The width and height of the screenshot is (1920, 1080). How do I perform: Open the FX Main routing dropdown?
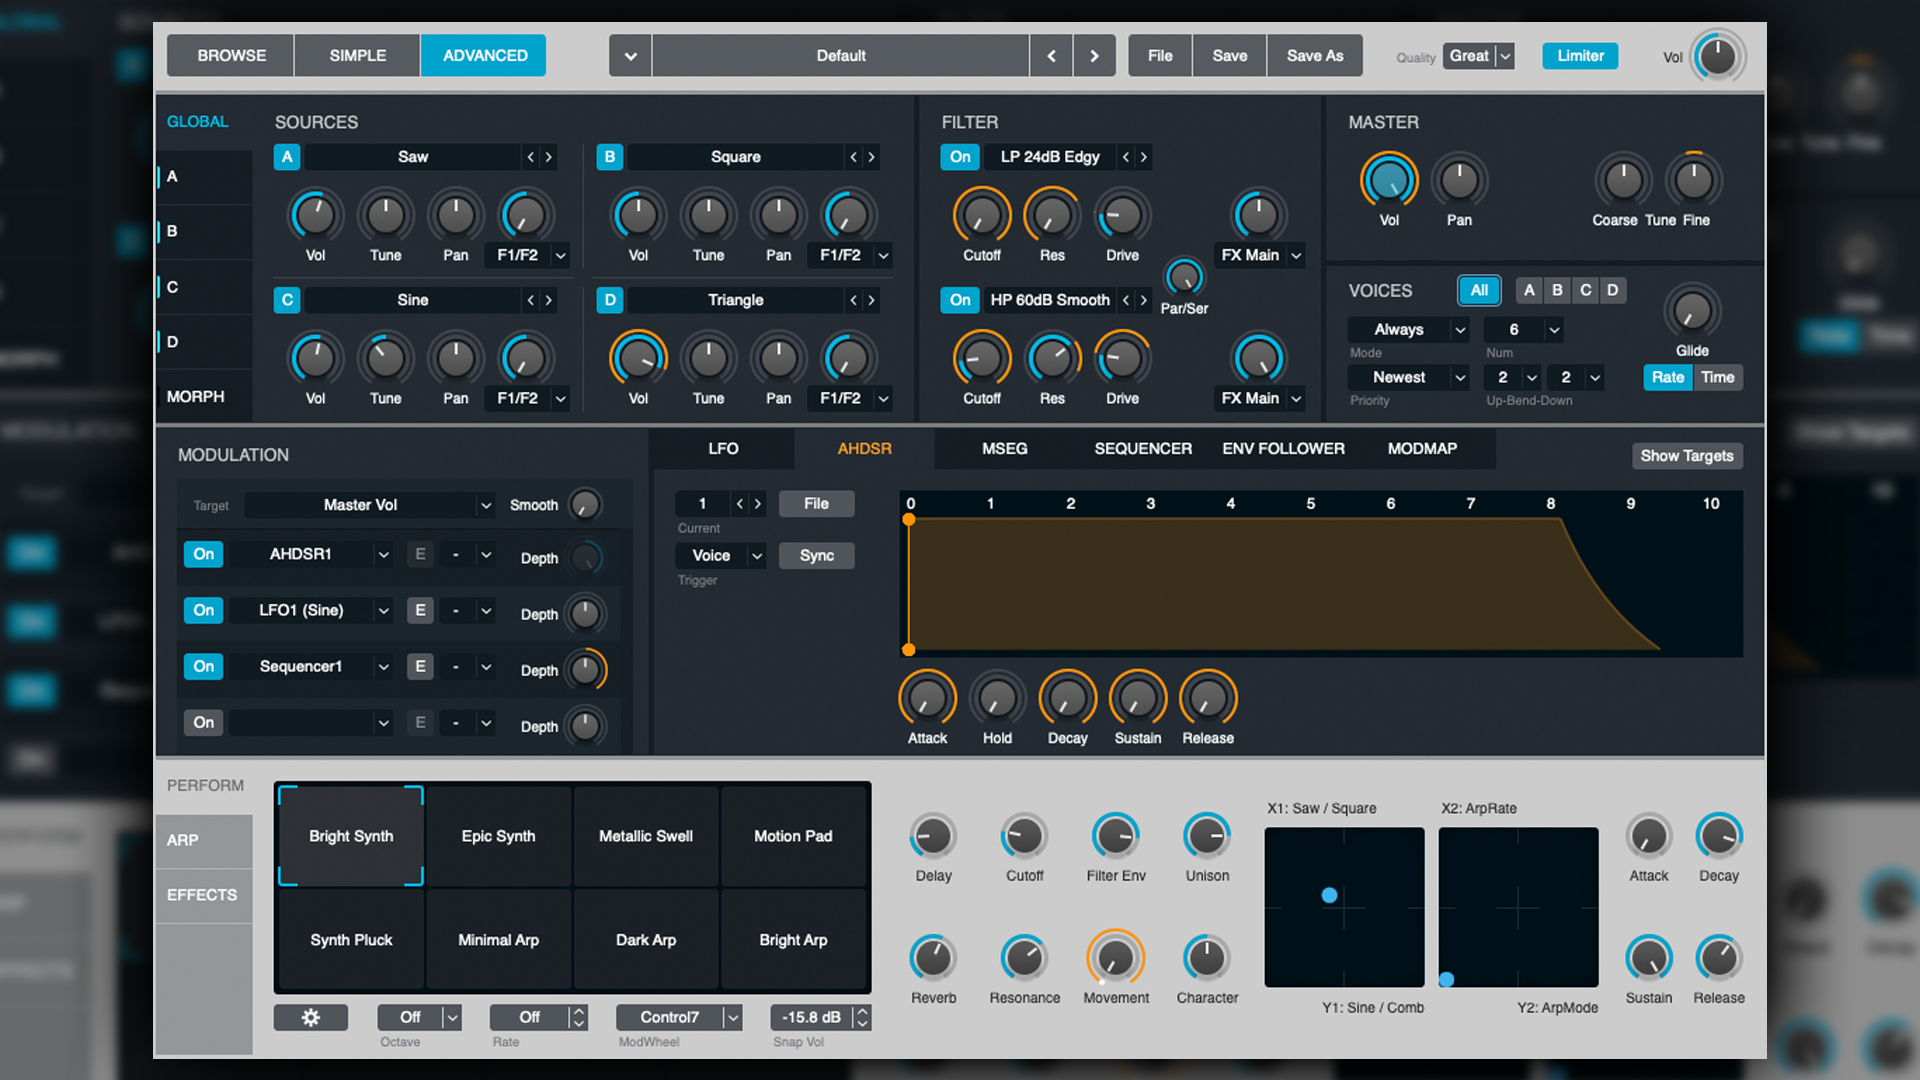click(1260, 254)
